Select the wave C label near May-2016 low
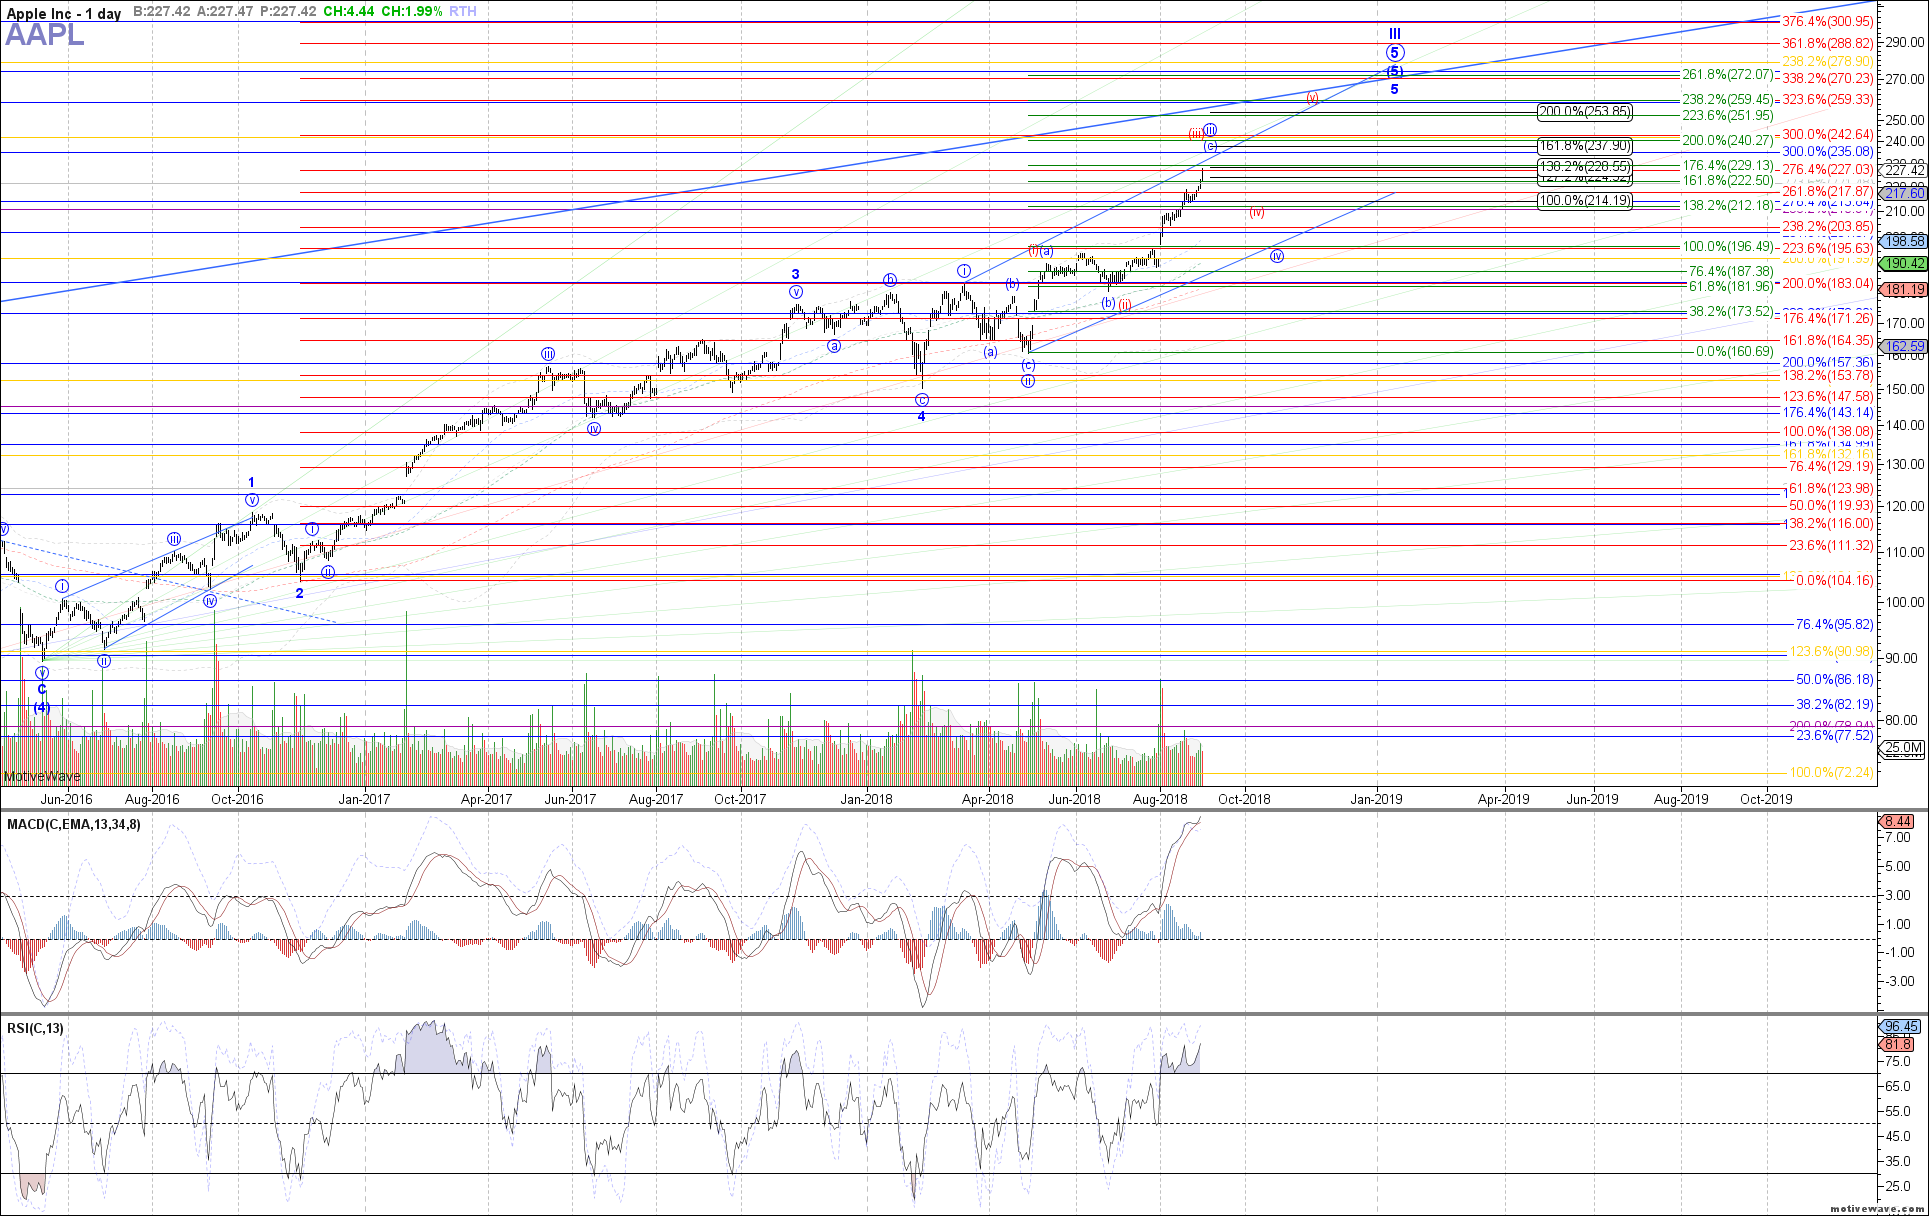The image size is (1929, 1216). tap(42, 690)
